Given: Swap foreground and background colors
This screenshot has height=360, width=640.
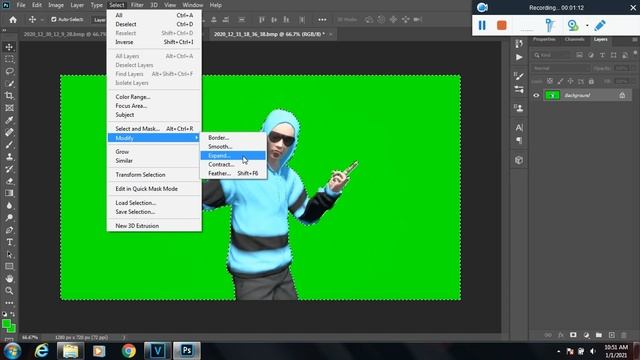Looking at the screenshot, I should coord(13,314).
